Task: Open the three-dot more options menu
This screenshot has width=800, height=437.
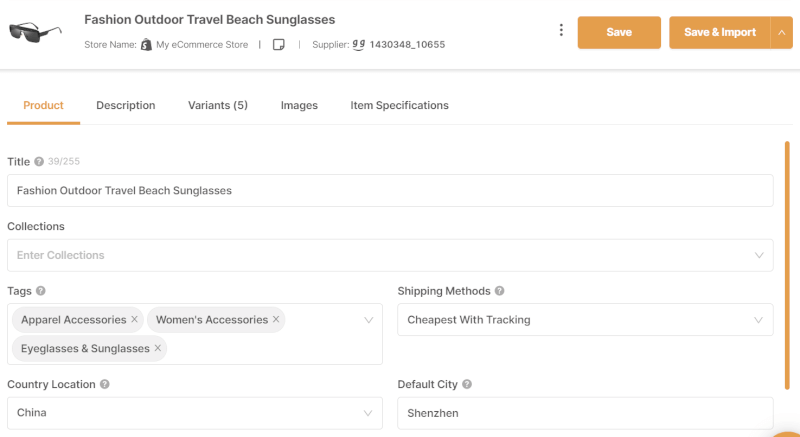Action: (561, 30)
